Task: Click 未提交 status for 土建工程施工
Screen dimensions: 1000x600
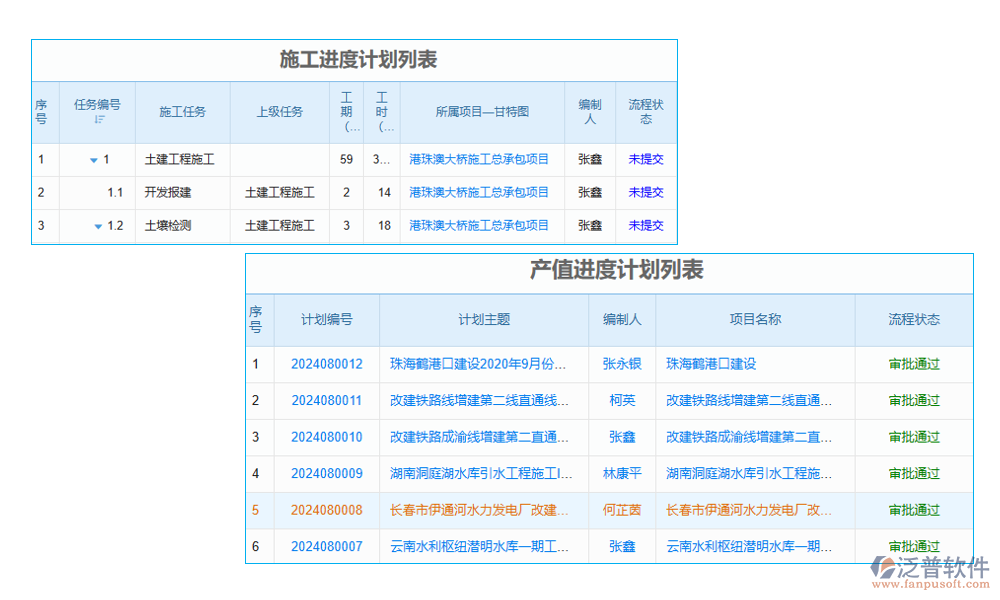Action: click(x=645, y=159)
